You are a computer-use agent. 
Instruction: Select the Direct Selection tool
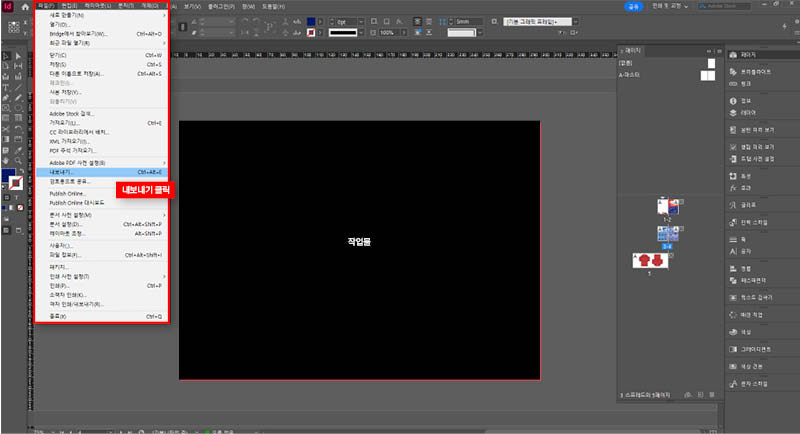[18, 56]
